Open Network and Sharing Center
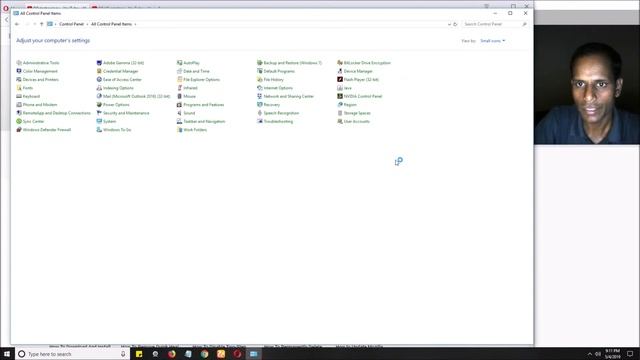The width and height of the screenshot is (640, 360). tap(286, 96)
